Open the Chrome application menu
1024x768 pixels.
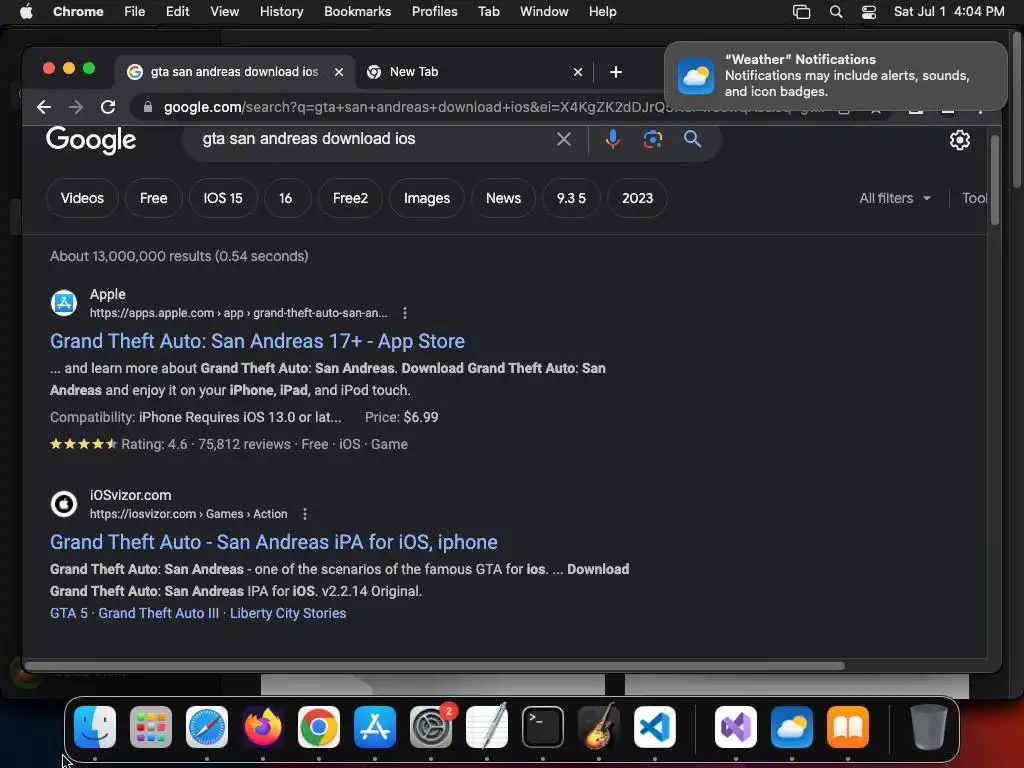coord(78,12)
